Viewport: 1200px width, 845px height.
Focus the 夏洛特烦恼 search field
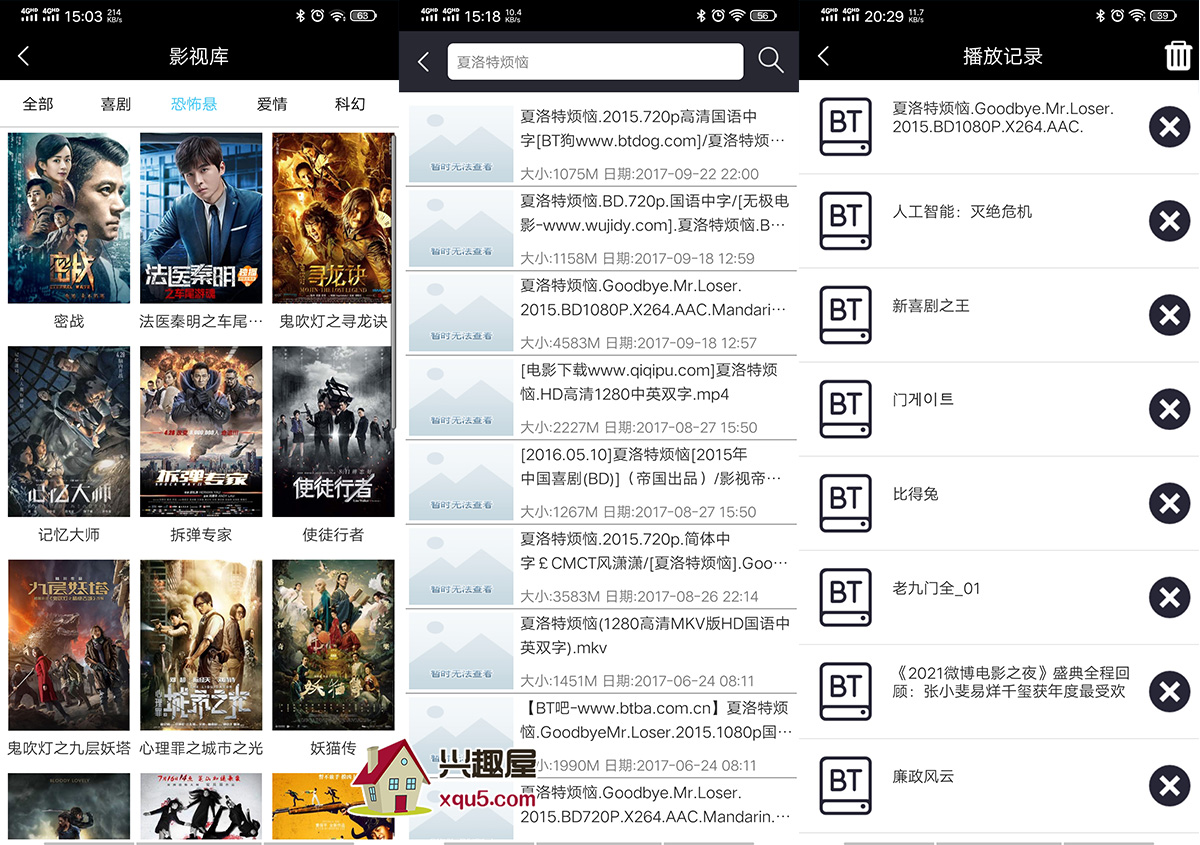point(595,62)
